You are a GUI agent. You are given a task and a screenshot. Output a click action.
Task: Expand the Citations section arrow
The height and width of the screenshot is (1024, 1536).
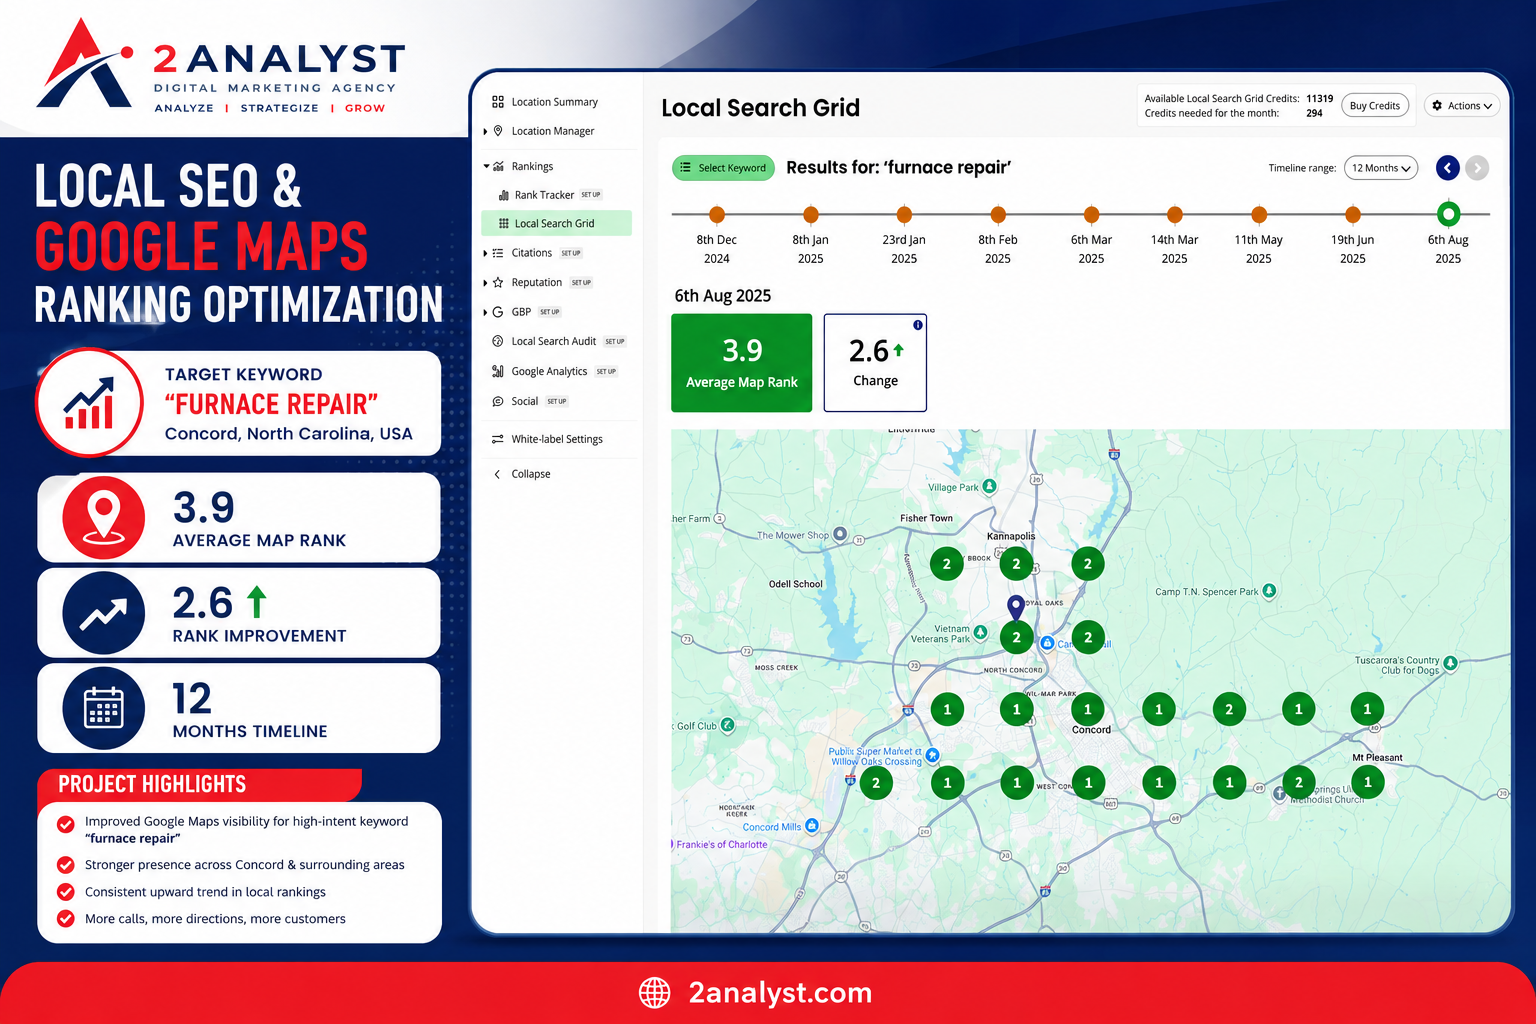pyautogui.click(x=485, y=253)
